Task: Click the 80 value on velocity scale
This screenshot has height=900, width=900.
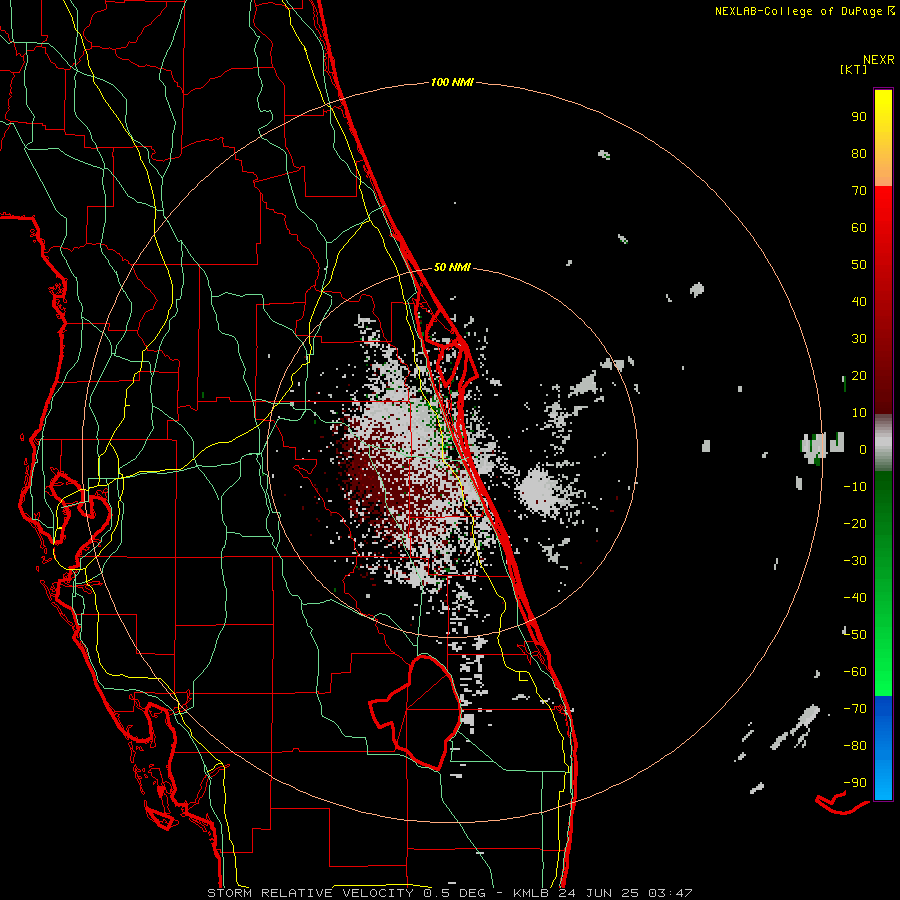Action: click(x=859, y=153)
